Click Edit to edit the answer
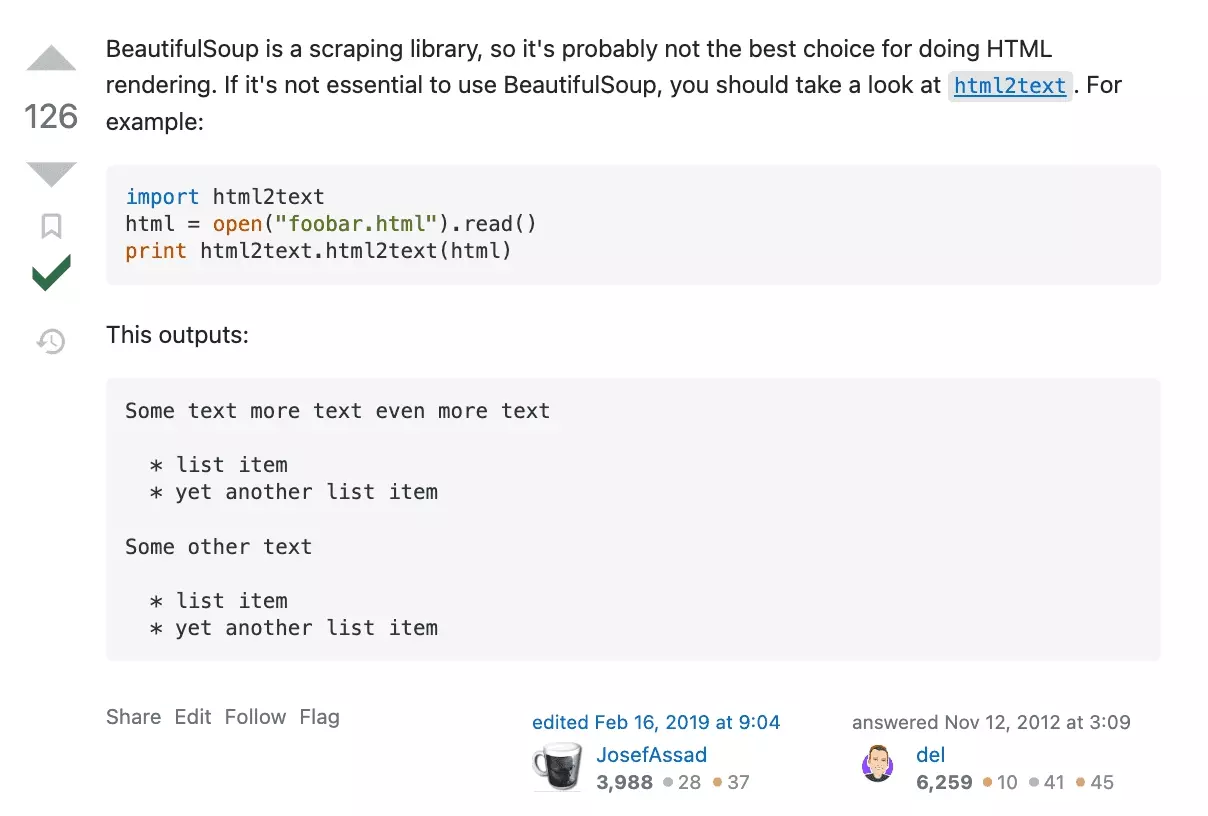Viewport: 1208px width, 816px height. tap(193, 717)
